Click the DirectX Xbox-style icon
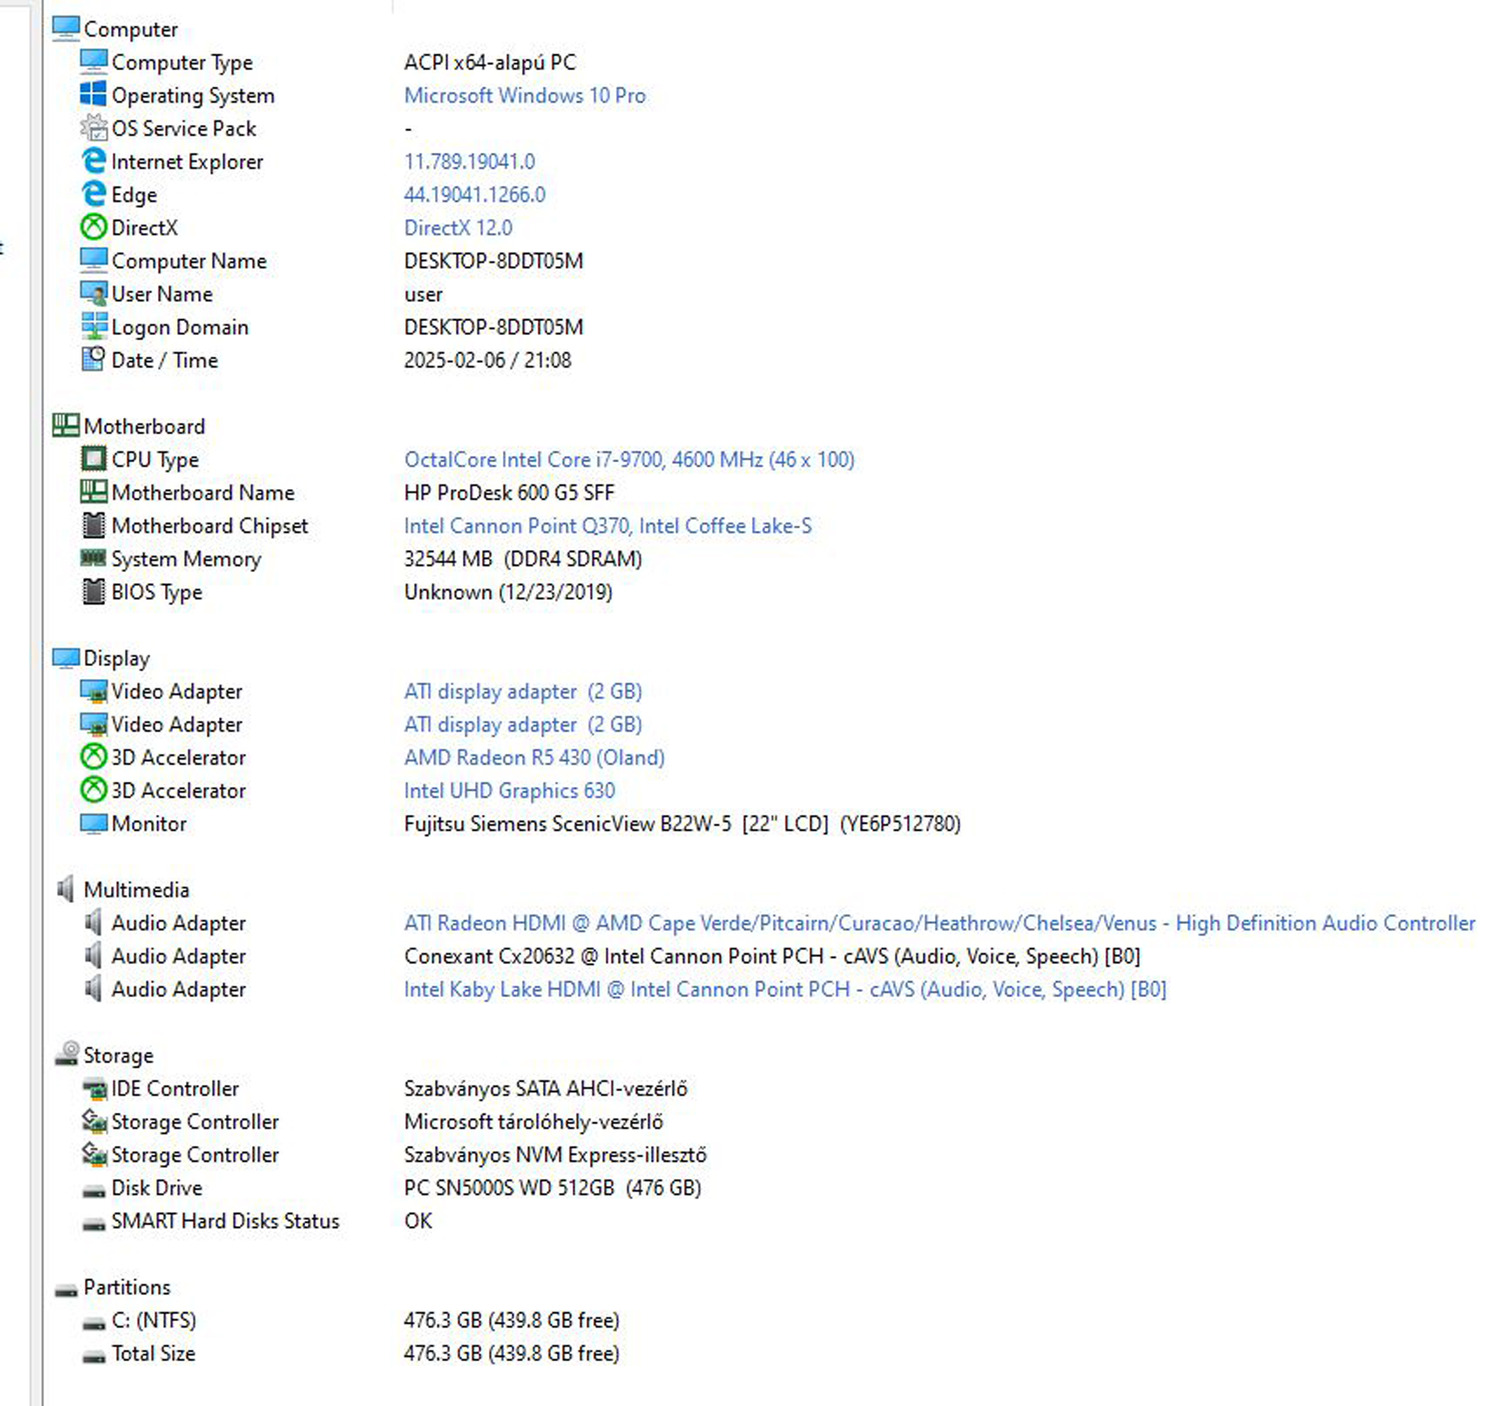The image size is (1491, 1406). [93, 227]
